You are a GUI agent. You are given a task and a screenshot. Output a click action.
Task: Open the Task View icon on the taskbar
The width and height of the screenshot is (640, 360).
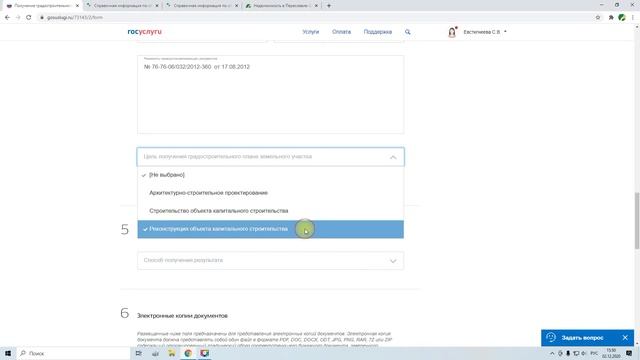click(139, 353)
